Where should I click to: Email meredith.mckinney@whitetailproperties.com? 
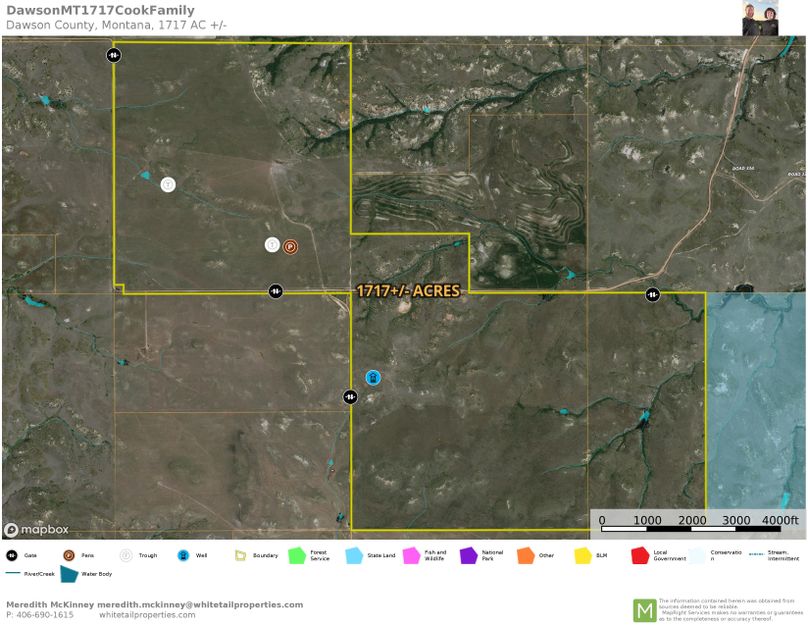[198, 604]
